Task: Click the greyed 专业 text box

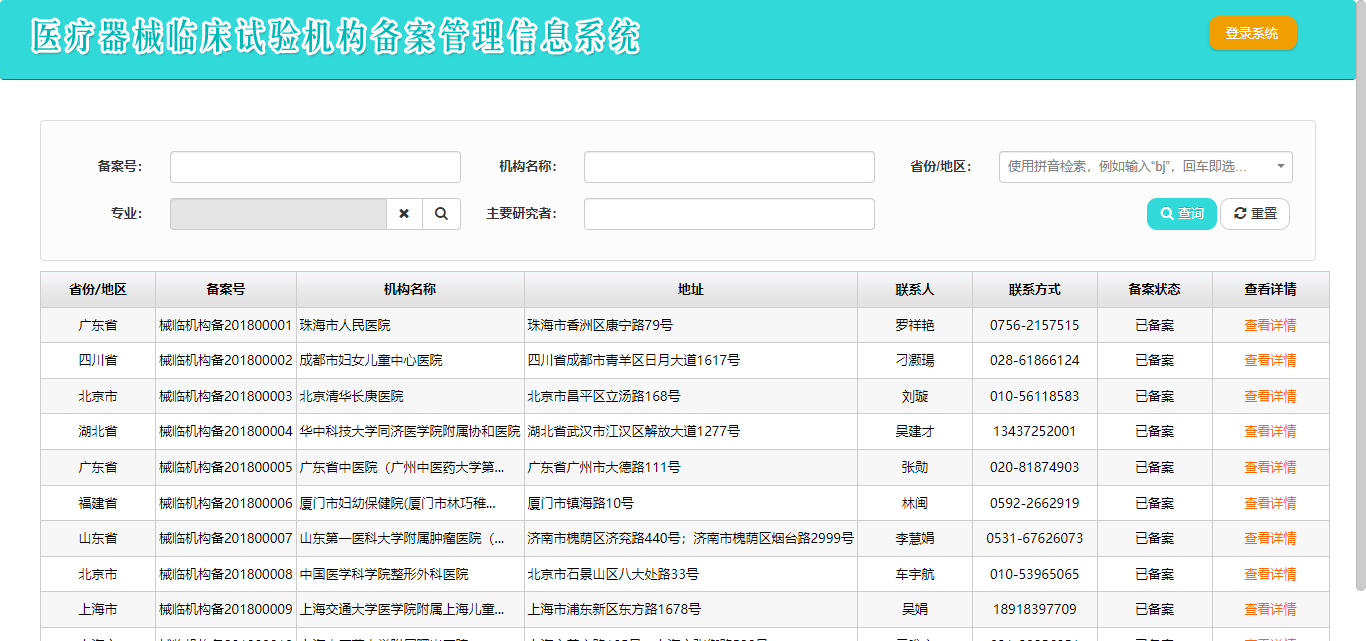Action: pyautogui.click(x=278, y=214)
